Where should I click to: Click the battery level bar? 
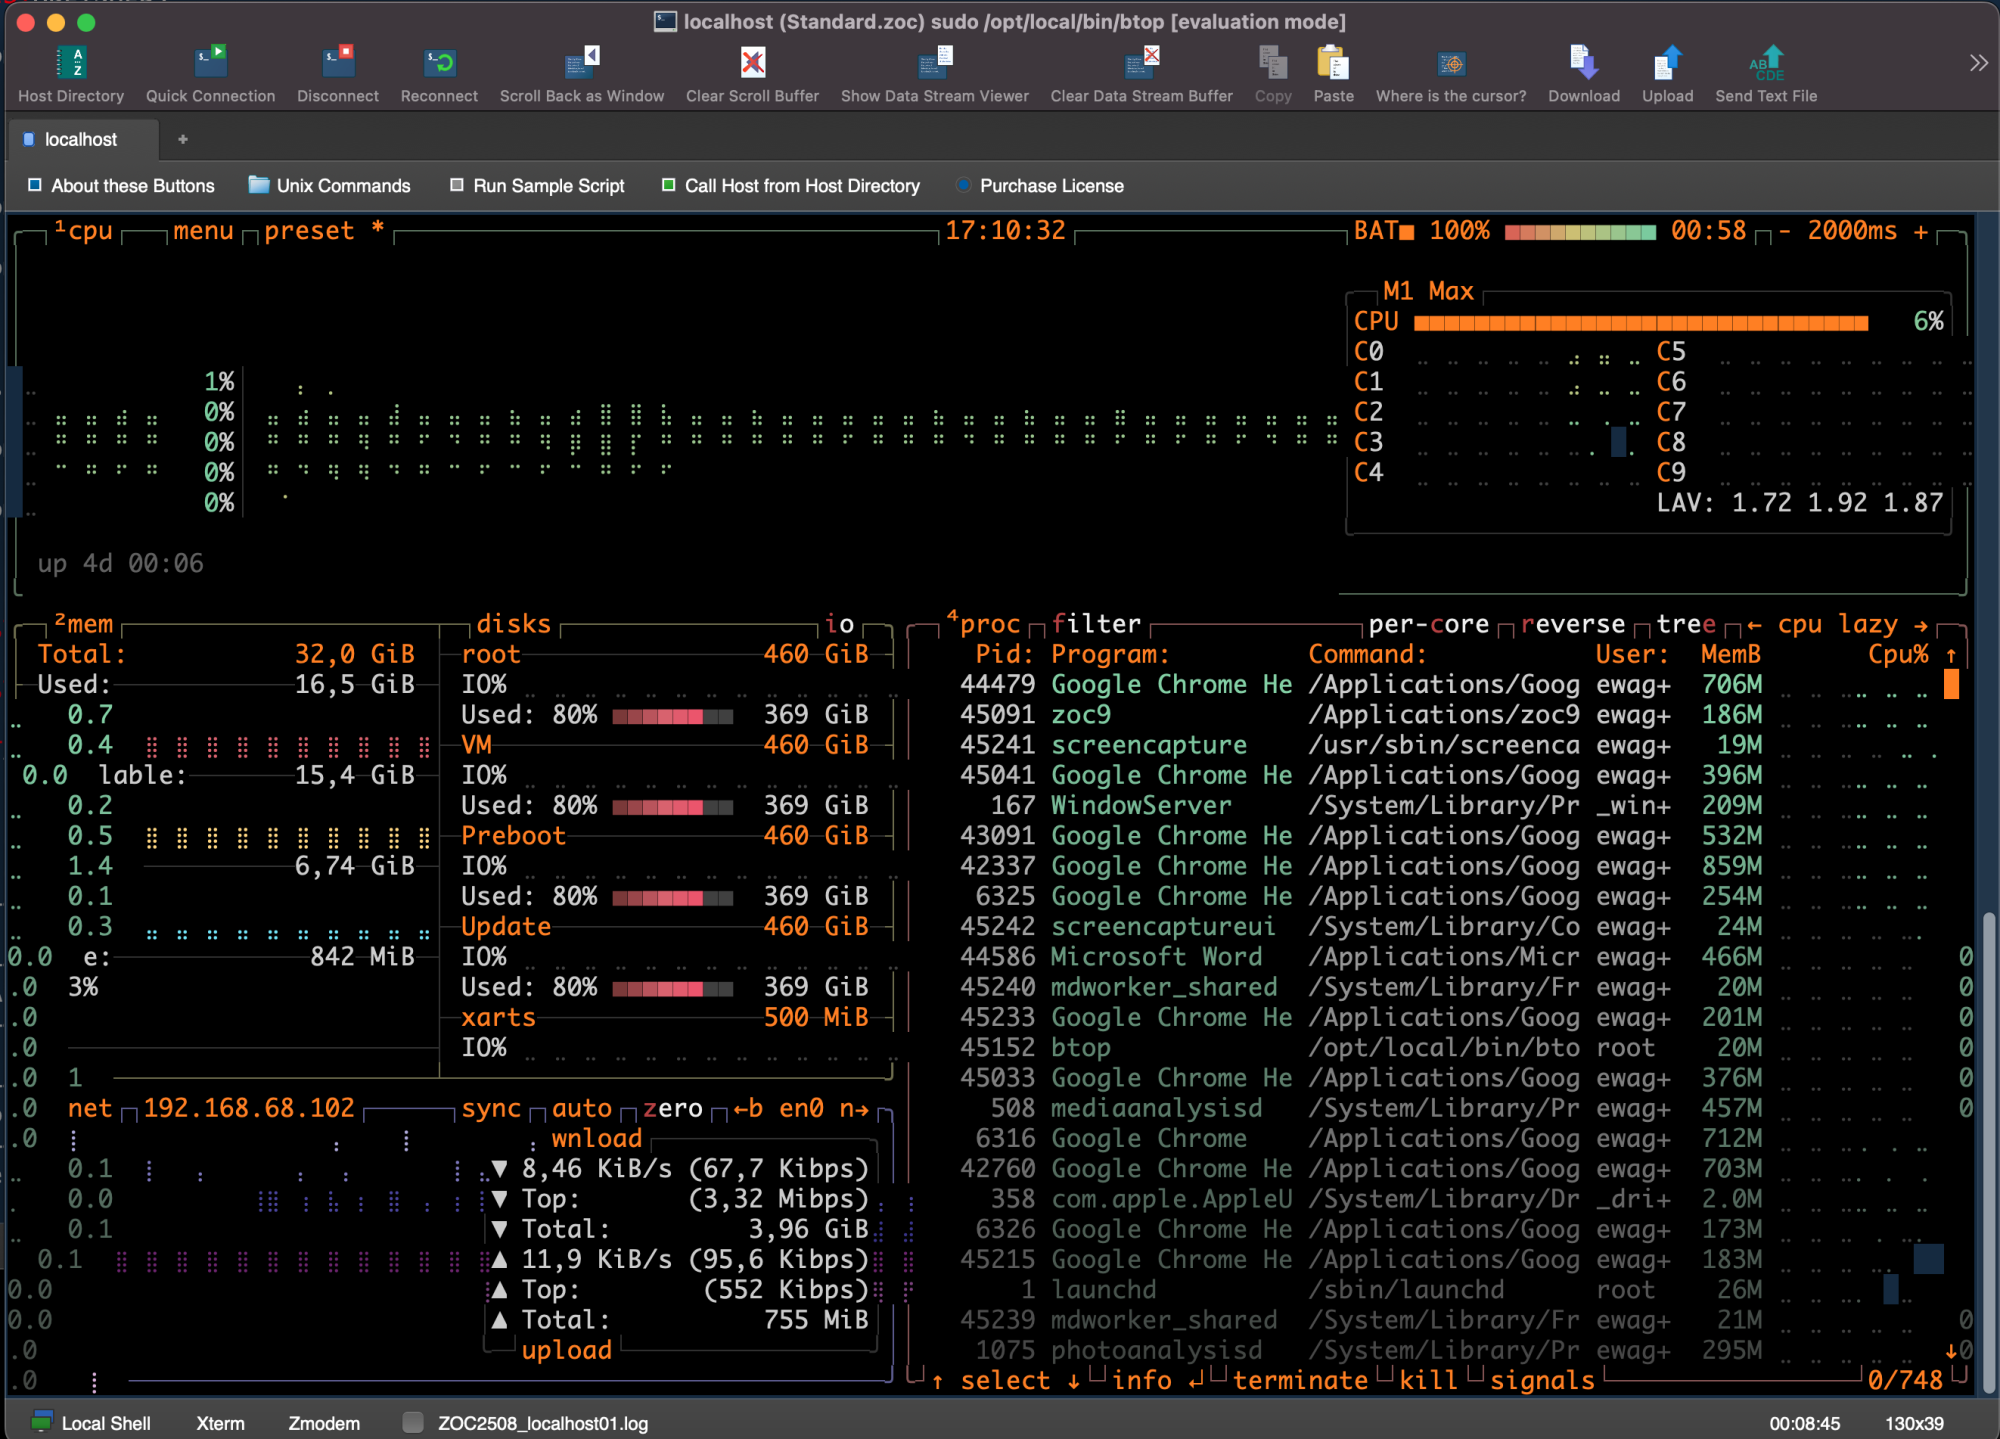click(x=1580, y=232)
